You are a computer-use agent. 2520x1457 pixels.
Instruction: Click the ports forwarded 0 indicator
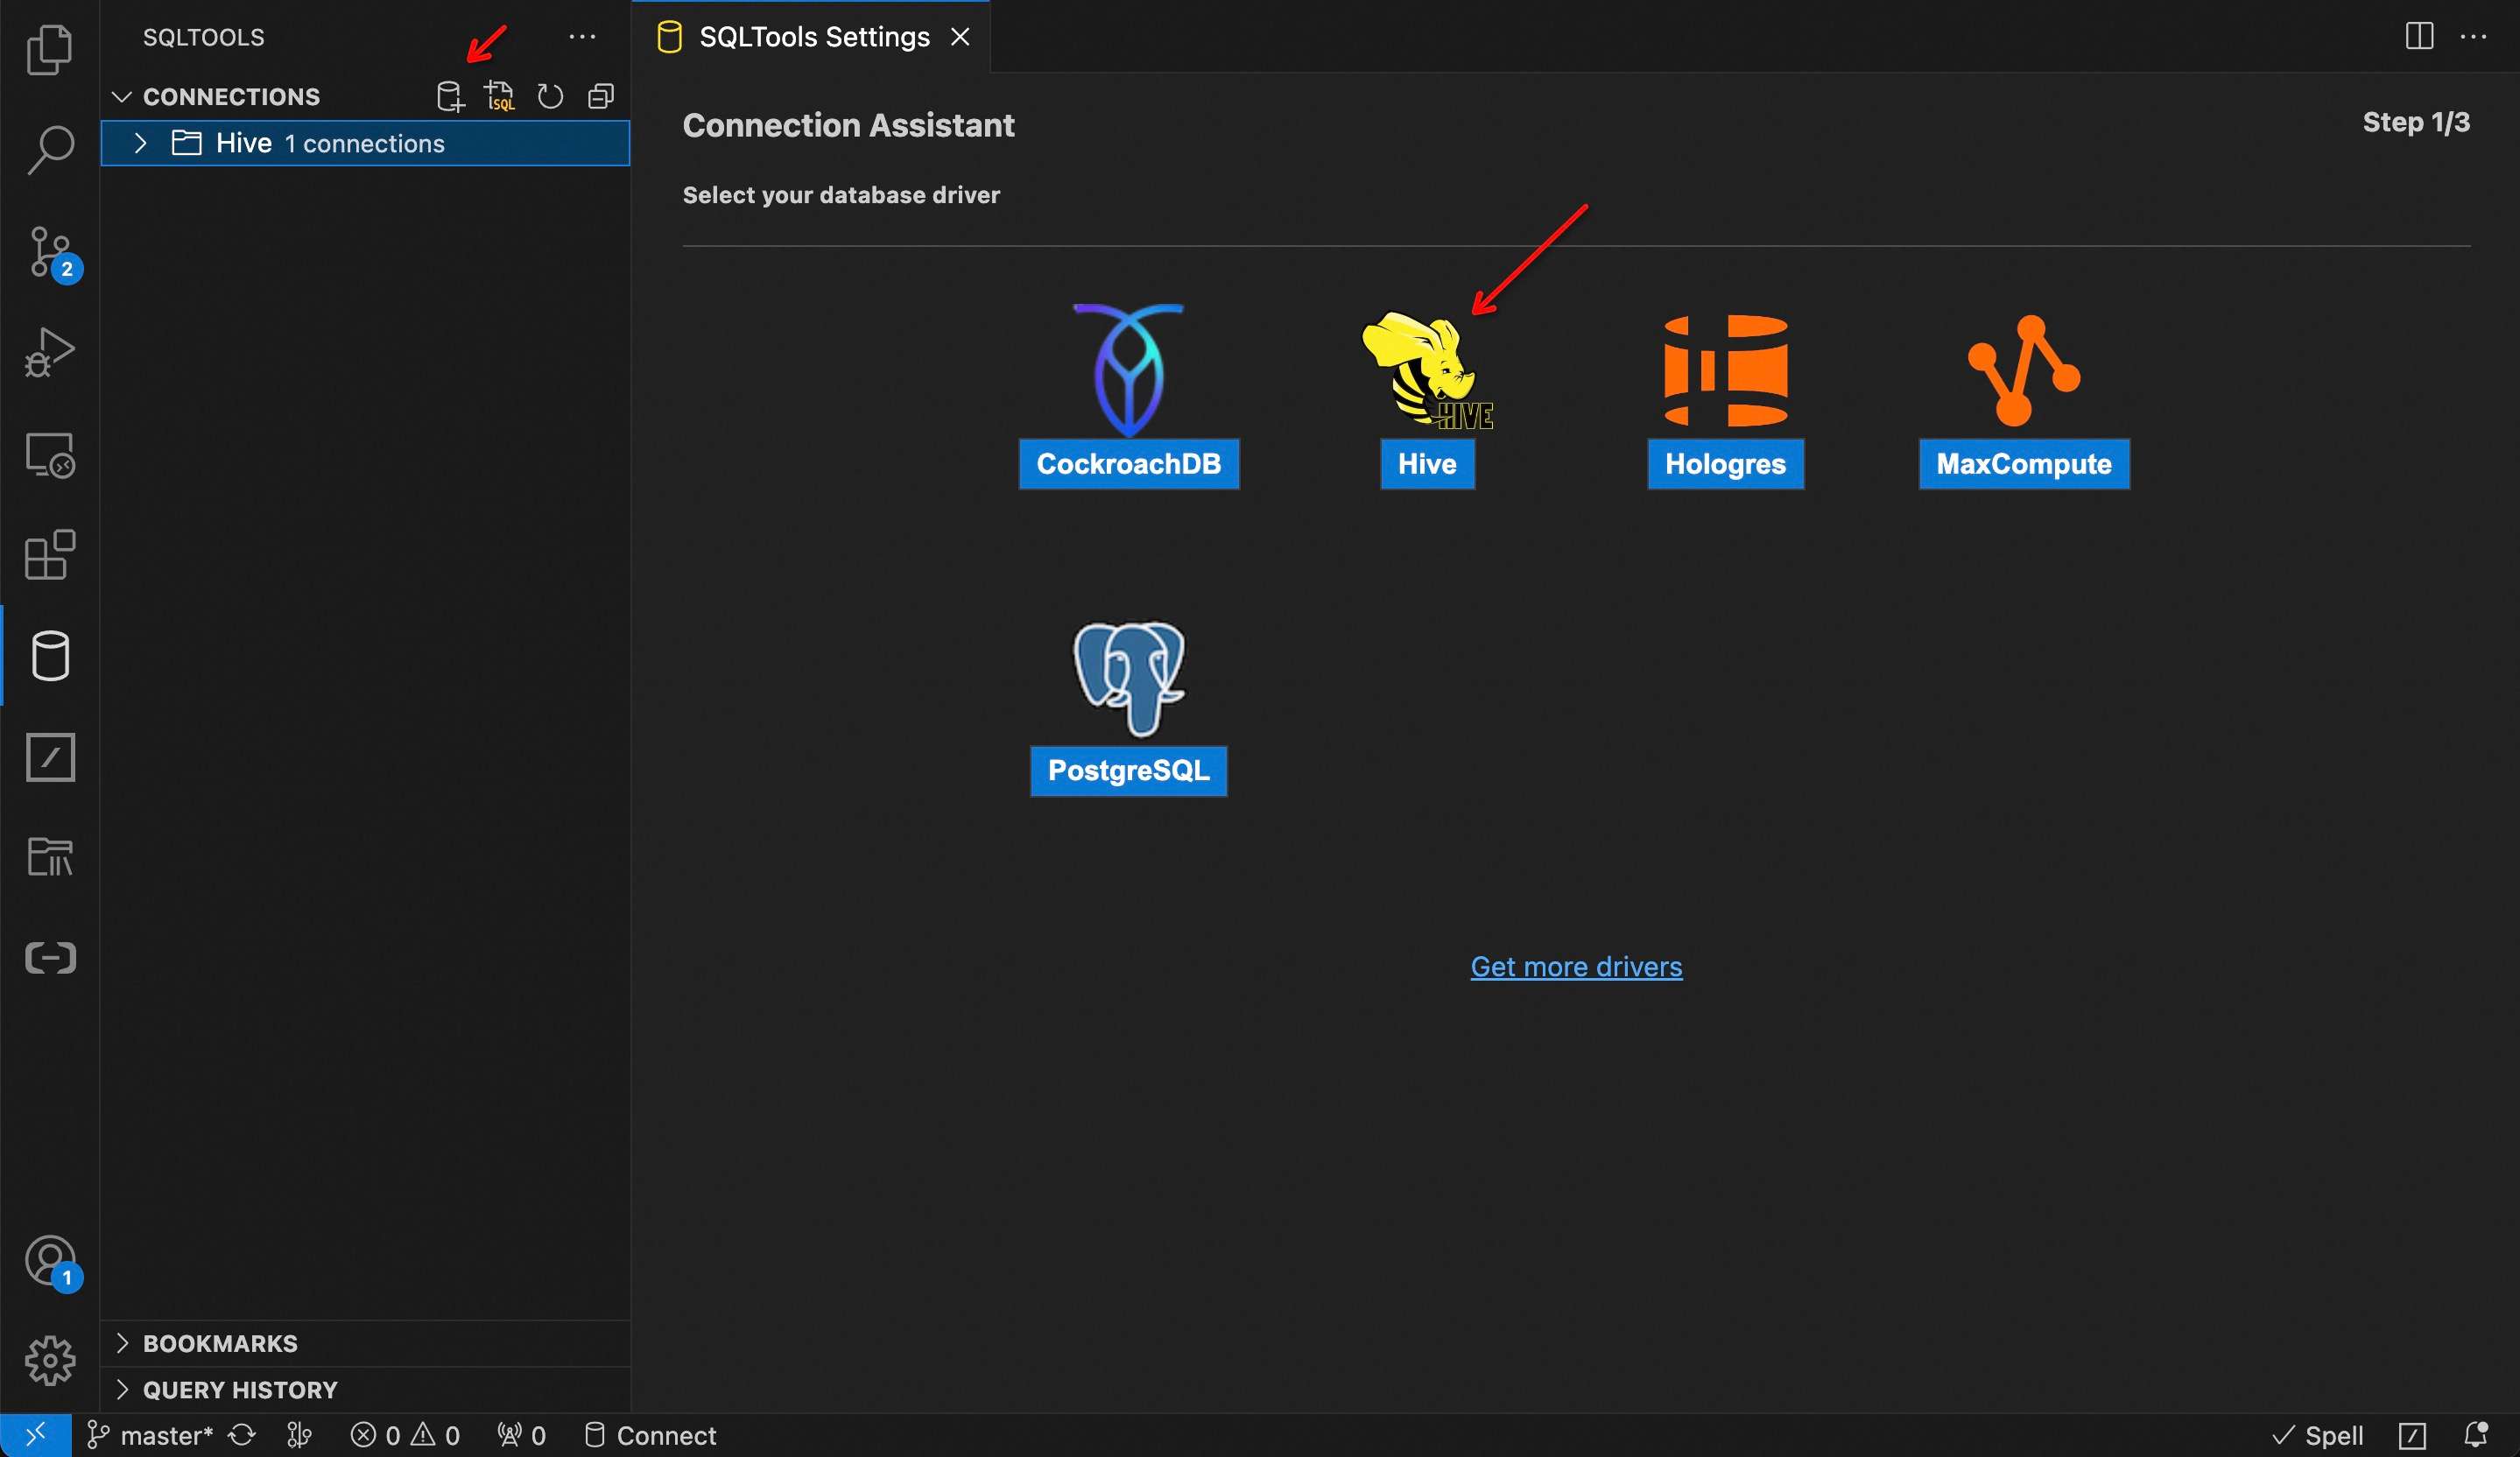pyautogui.click(x=521, y=1435)
